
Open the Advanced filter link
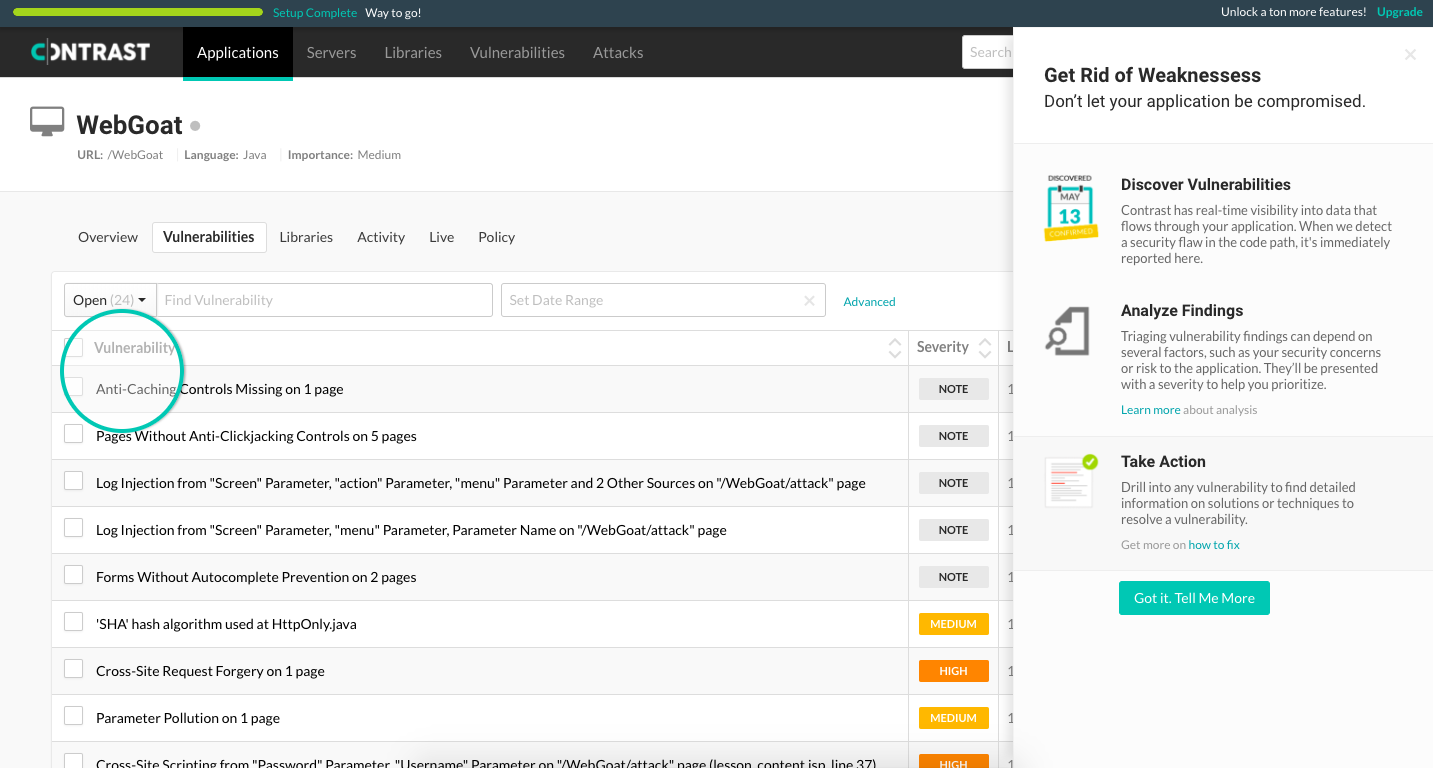pyautogui.click(x=869, y=301)
